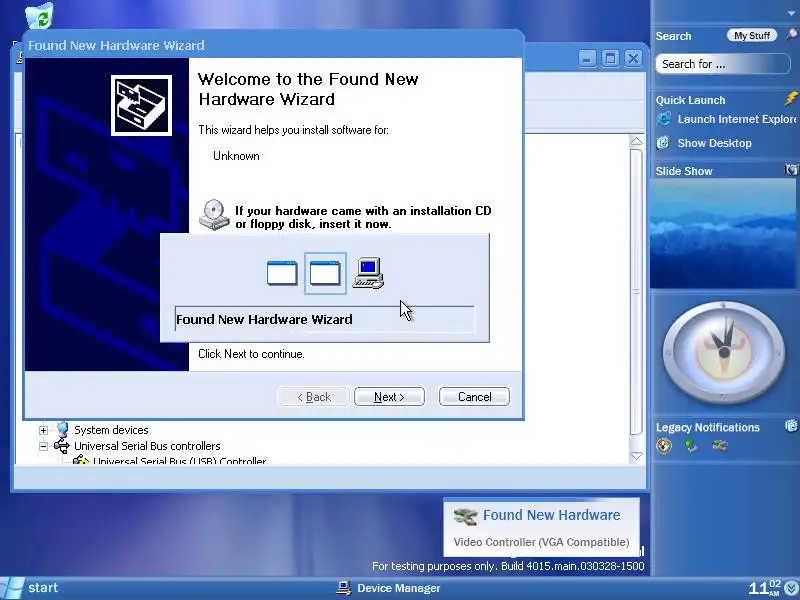
Task: Click Device Manager taskbar button
Action: (x=389, y=588)
